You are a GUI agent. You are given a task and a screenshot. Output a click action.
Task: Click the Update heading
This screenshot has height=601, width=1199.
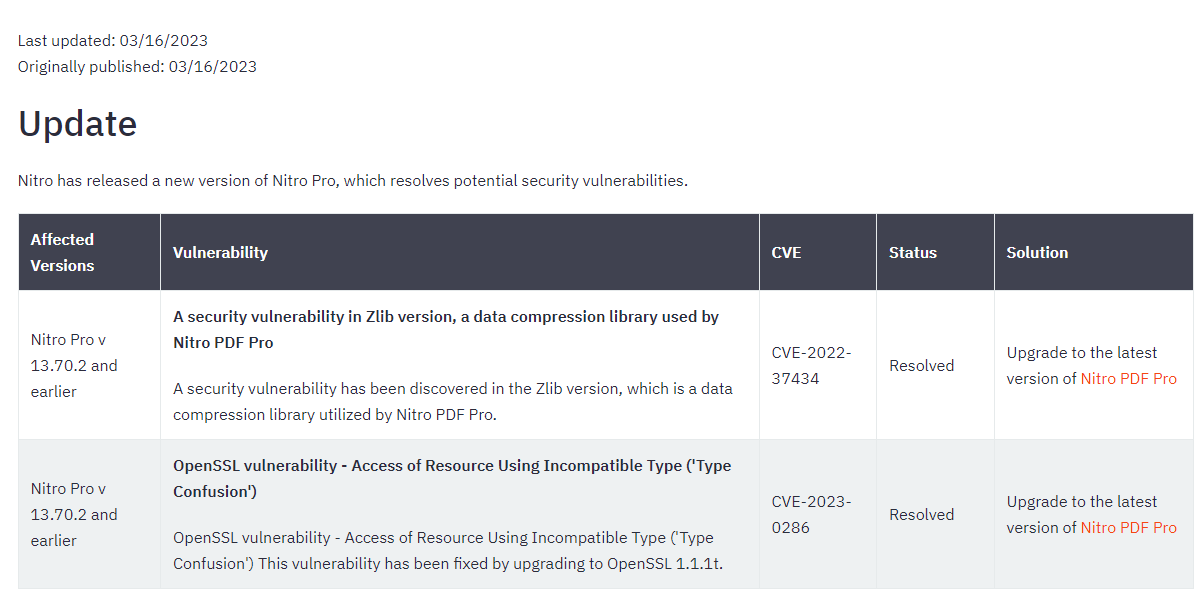[77, 124]
